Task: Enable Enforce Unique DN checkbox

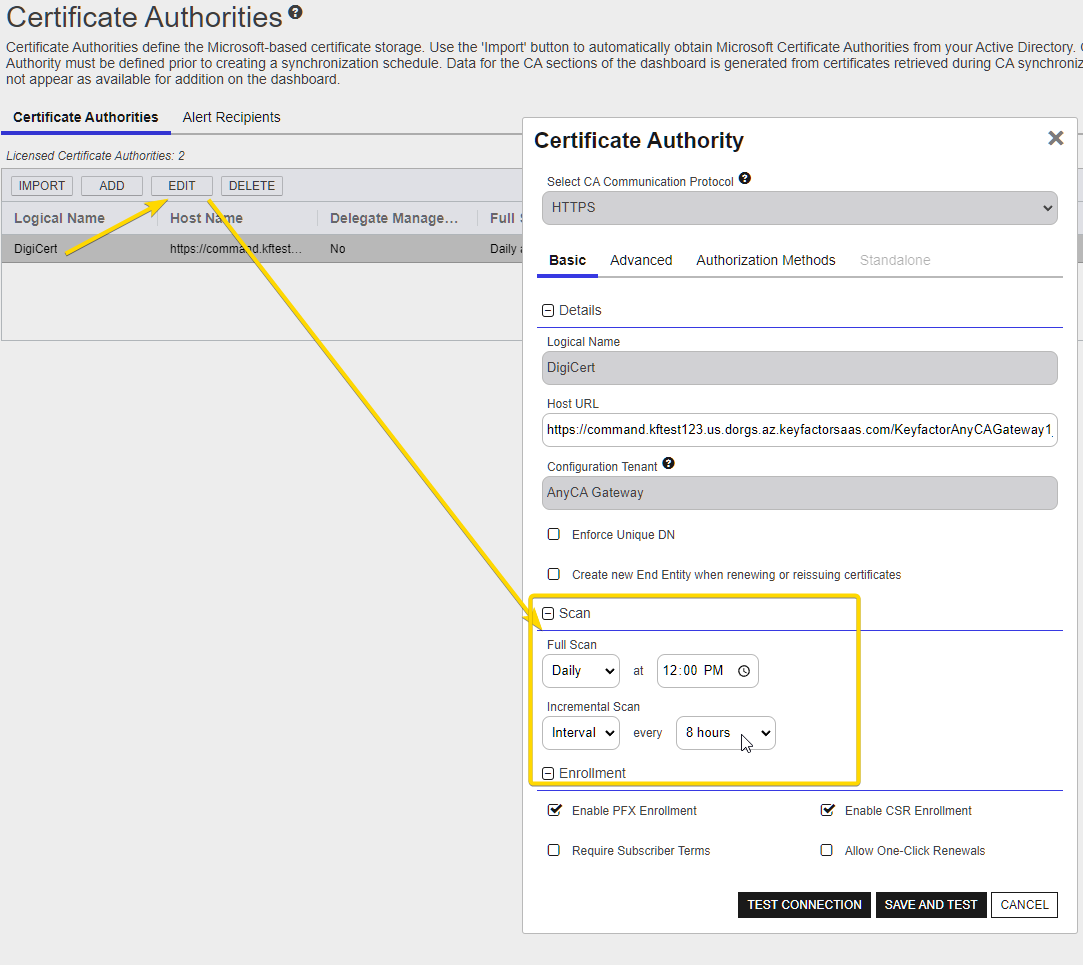Action: (554, 534)
